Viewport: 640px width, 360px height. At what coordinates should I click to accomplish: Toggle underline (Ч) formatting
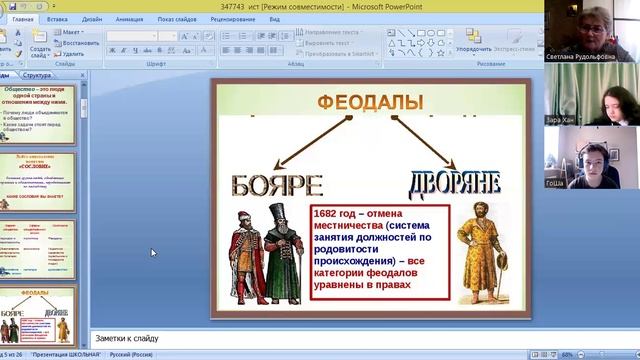point(136,50)
